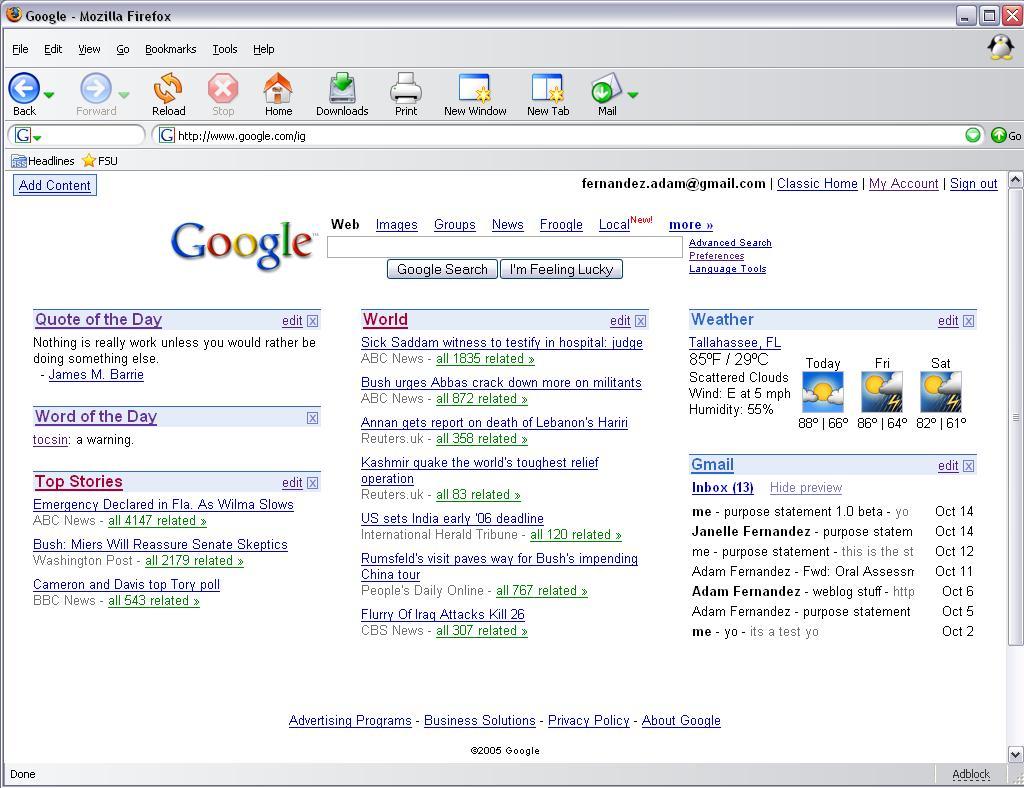
Task: Open the Tallahassee, FL weather link
Action: (x=735, y=343)
